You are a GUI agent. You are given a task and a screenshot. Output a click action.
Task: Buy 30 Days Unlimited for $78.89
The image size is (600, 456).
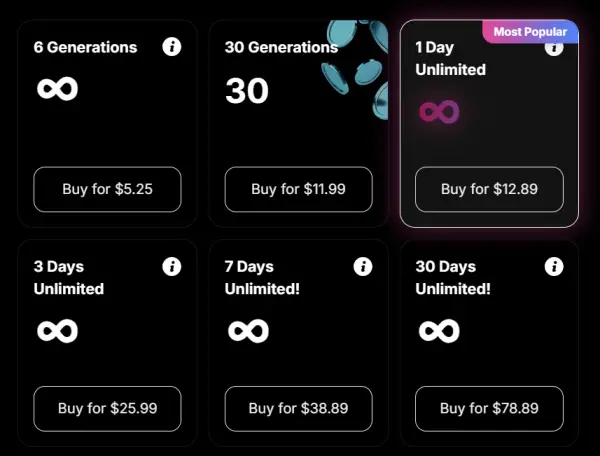click(x=489, y=409)
